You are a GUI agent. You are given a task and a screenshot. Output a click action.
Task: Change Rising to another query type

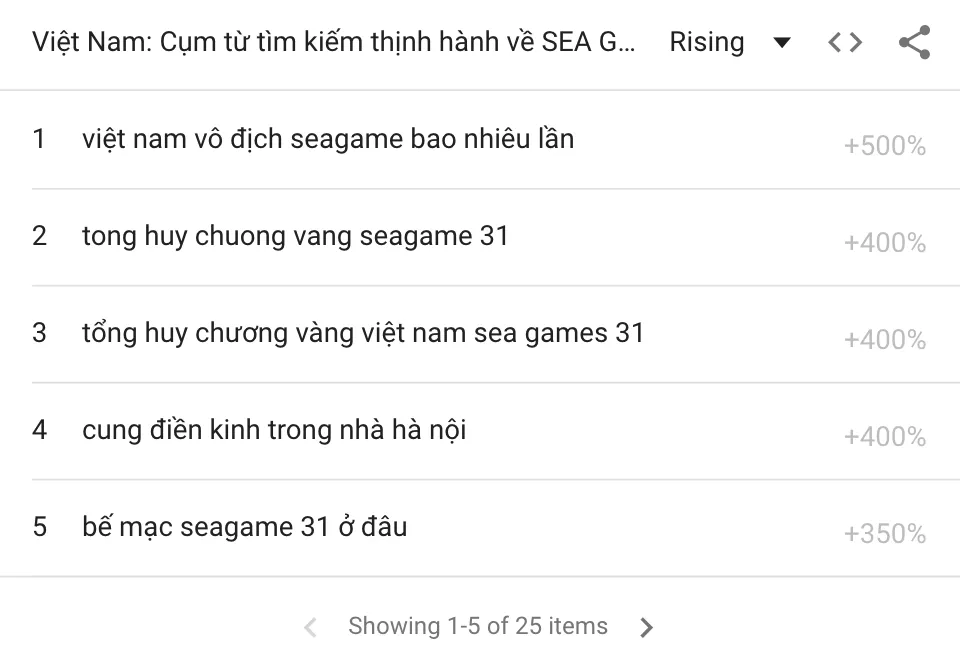[x=781, y=42]
